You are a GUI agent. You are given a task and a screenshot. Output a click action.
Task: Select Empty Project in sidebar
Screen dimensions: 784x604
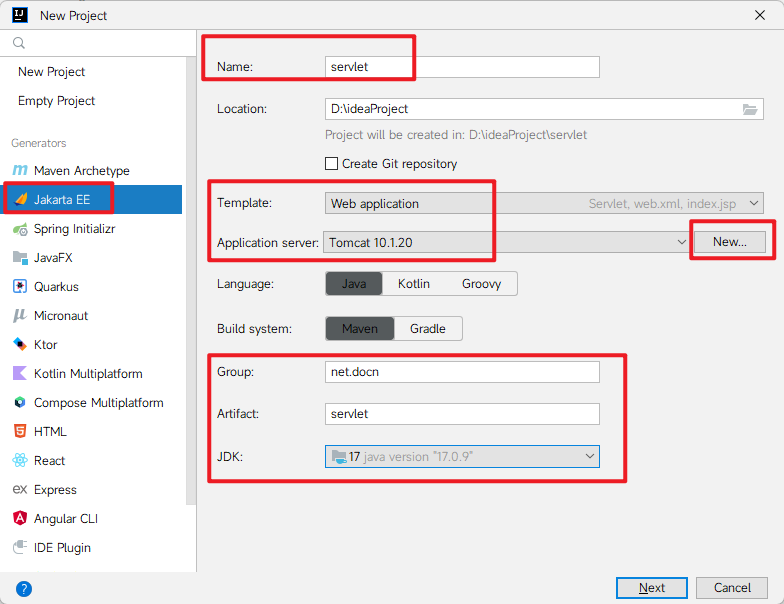tap(57, 101)
